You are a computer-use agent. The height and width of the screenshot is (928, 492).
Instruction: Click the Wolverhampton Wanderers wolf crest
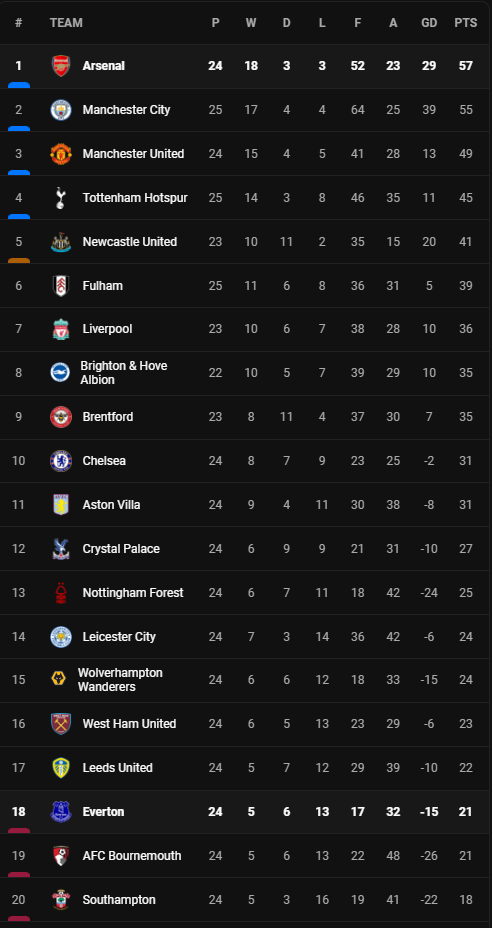[58, 679]
